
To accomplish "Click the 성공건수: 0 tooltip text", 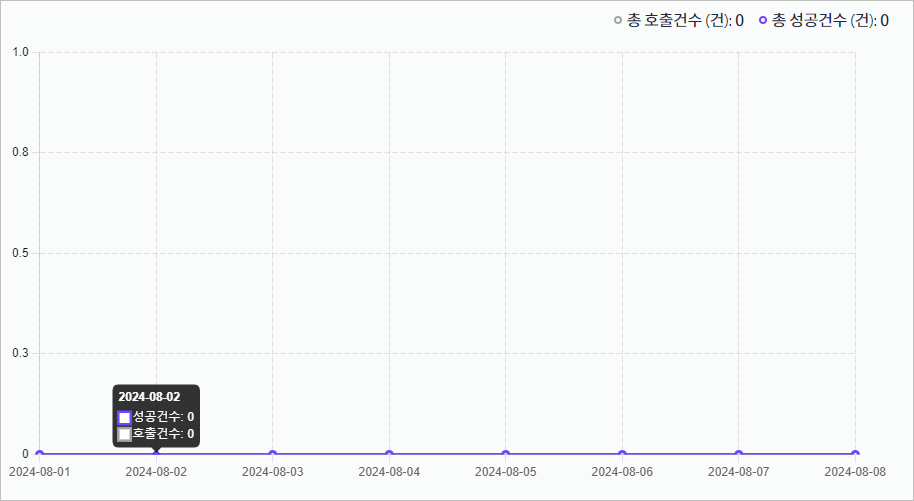I will click(x=163, y=416).
